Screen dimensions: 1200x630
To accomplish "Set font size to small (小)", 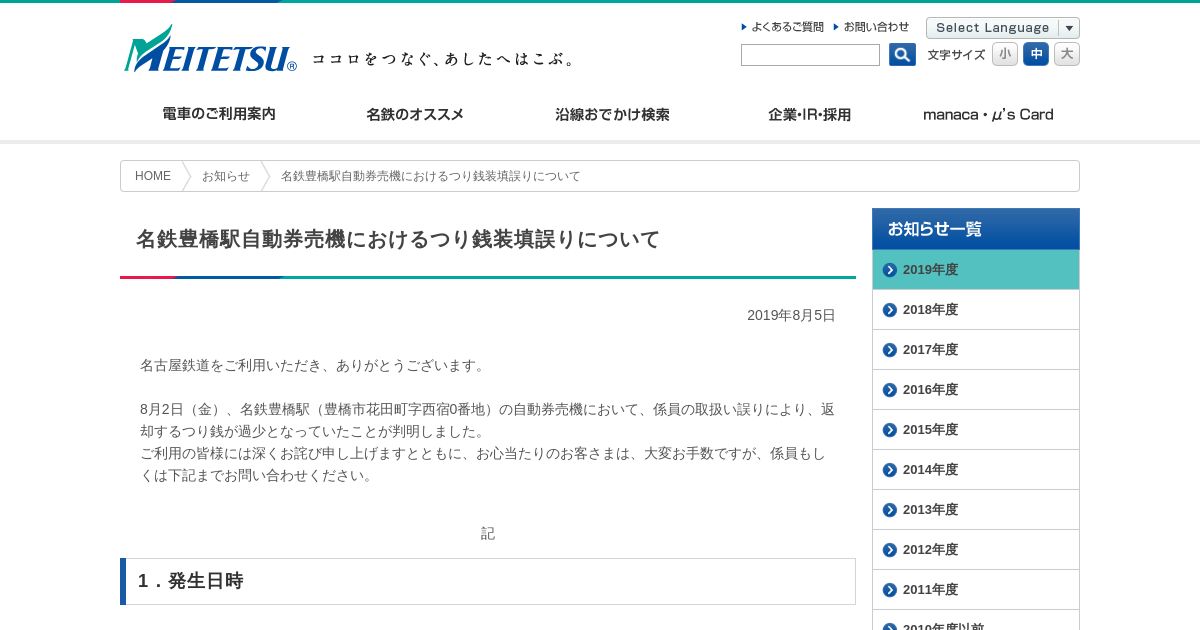I will click(1005, 54).
